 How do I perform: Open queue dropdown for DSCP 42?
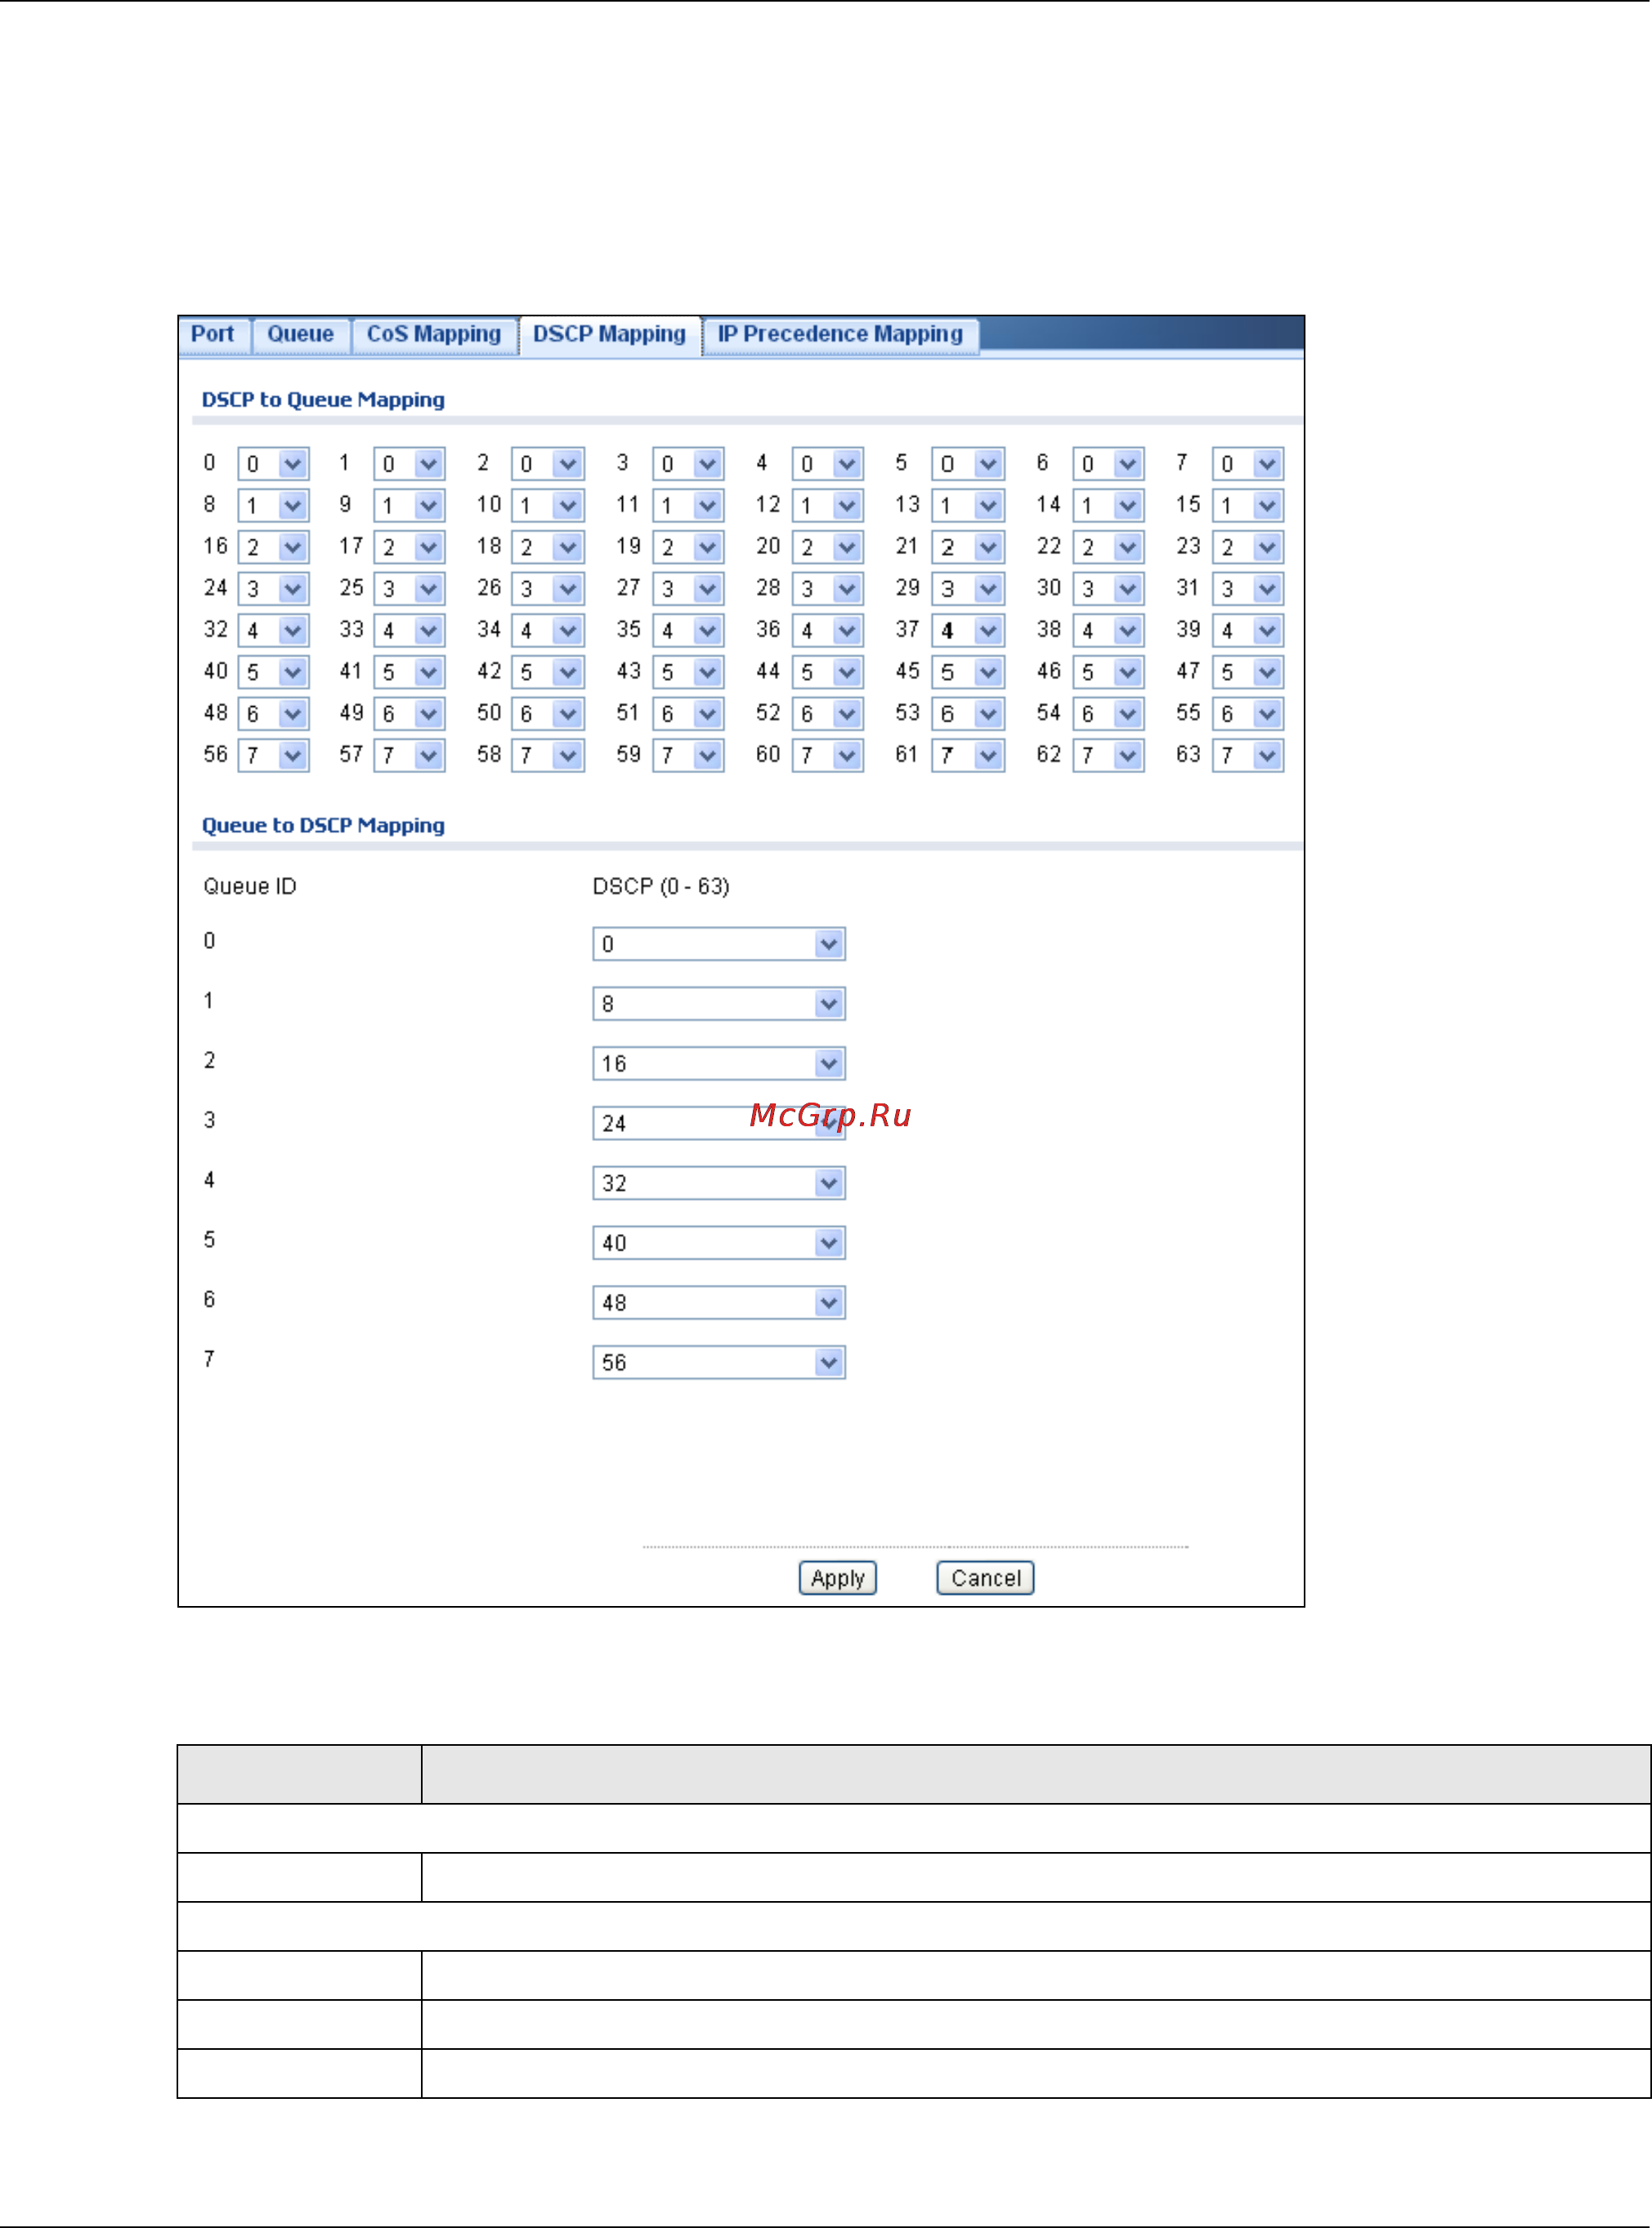point(548,672)
